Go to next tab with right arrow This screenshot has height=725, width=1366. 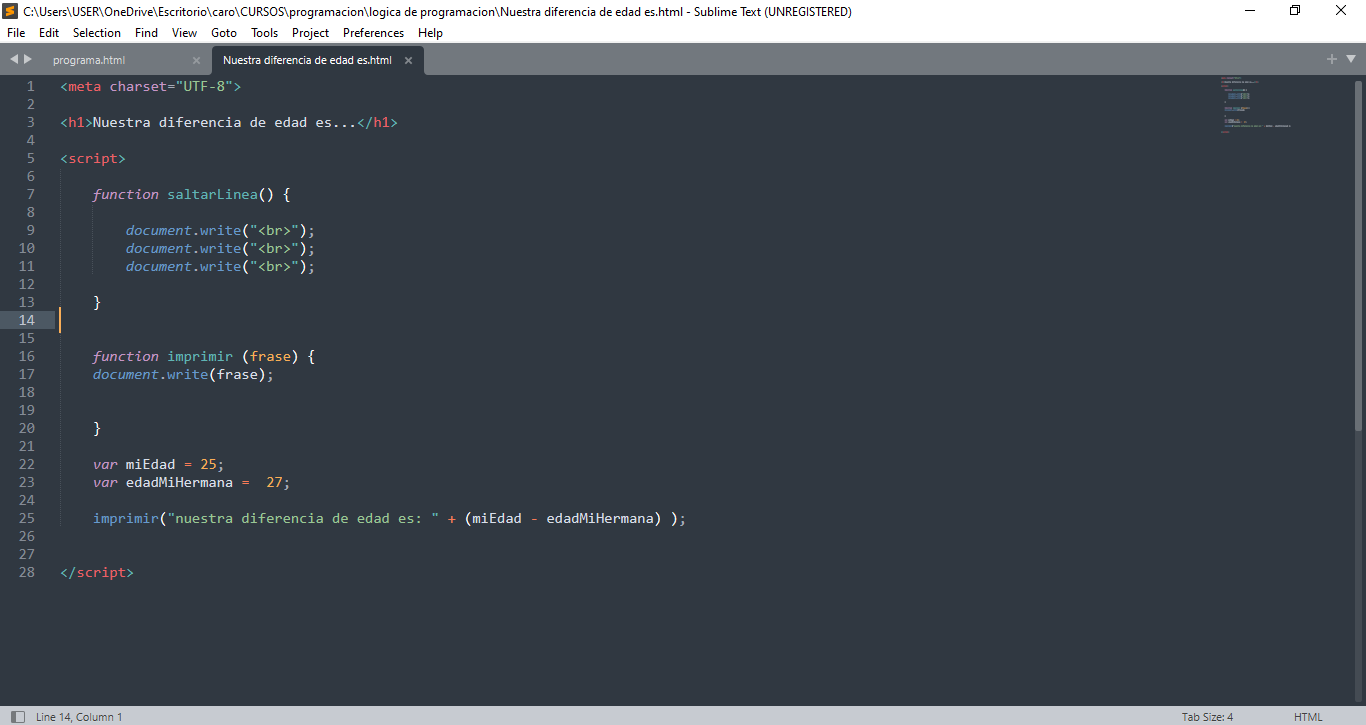(28, 60)
